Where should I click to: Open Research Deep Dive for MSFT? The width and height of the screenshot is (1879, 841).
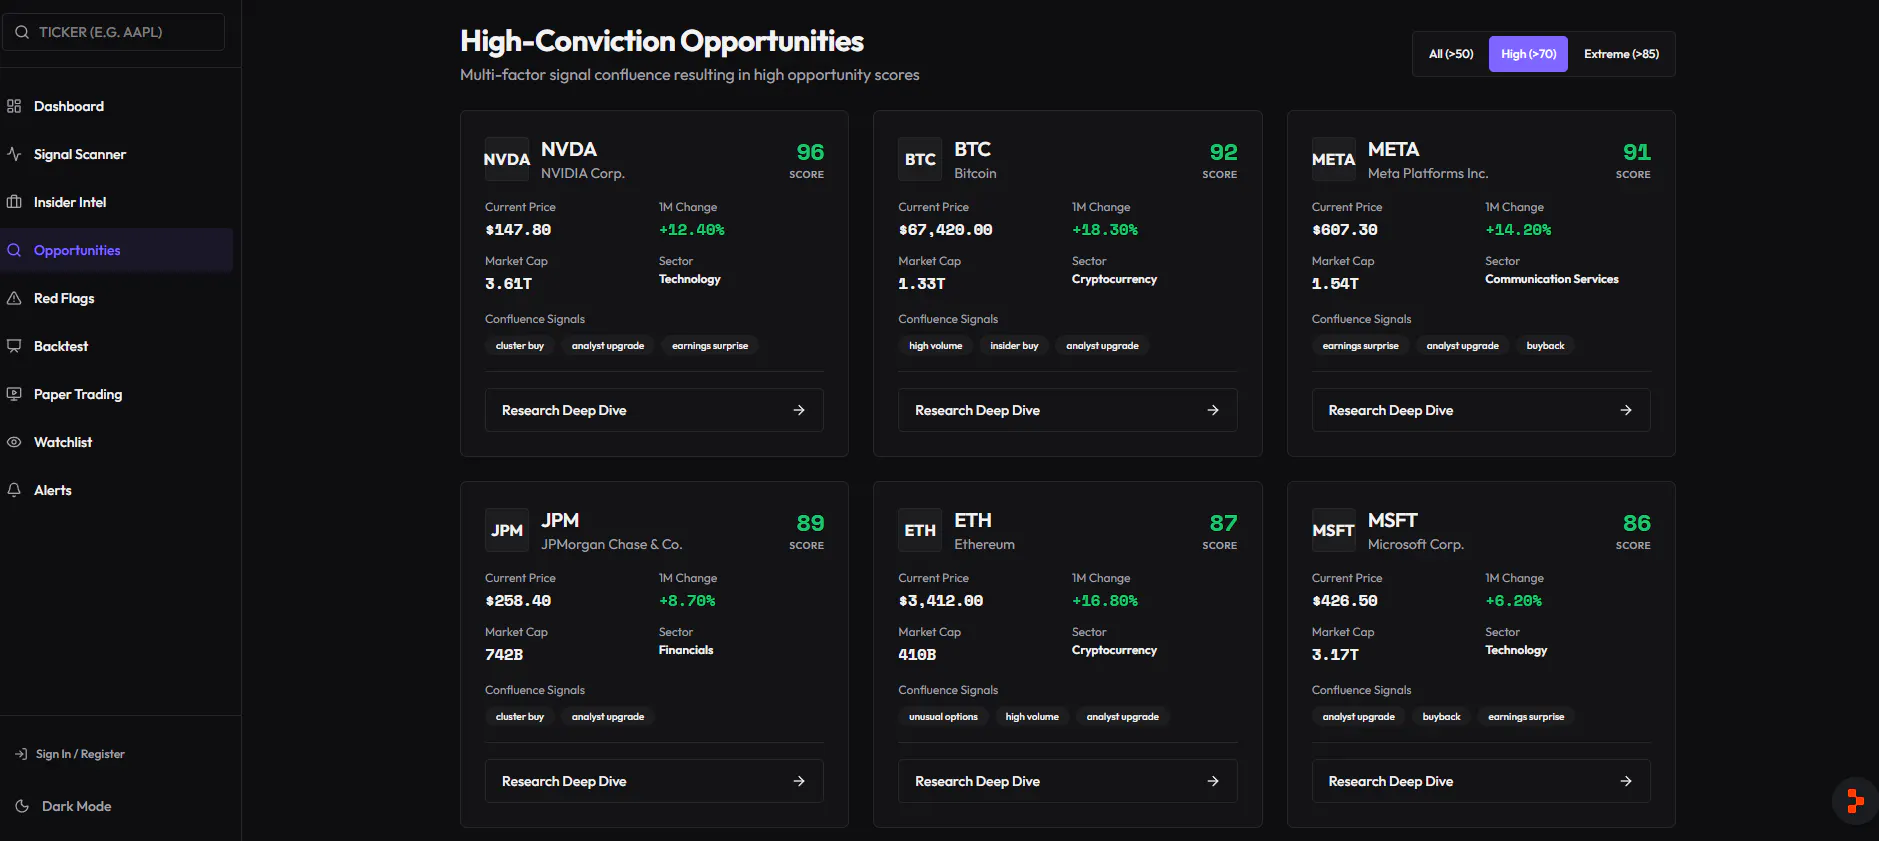tap(1481, 781)
